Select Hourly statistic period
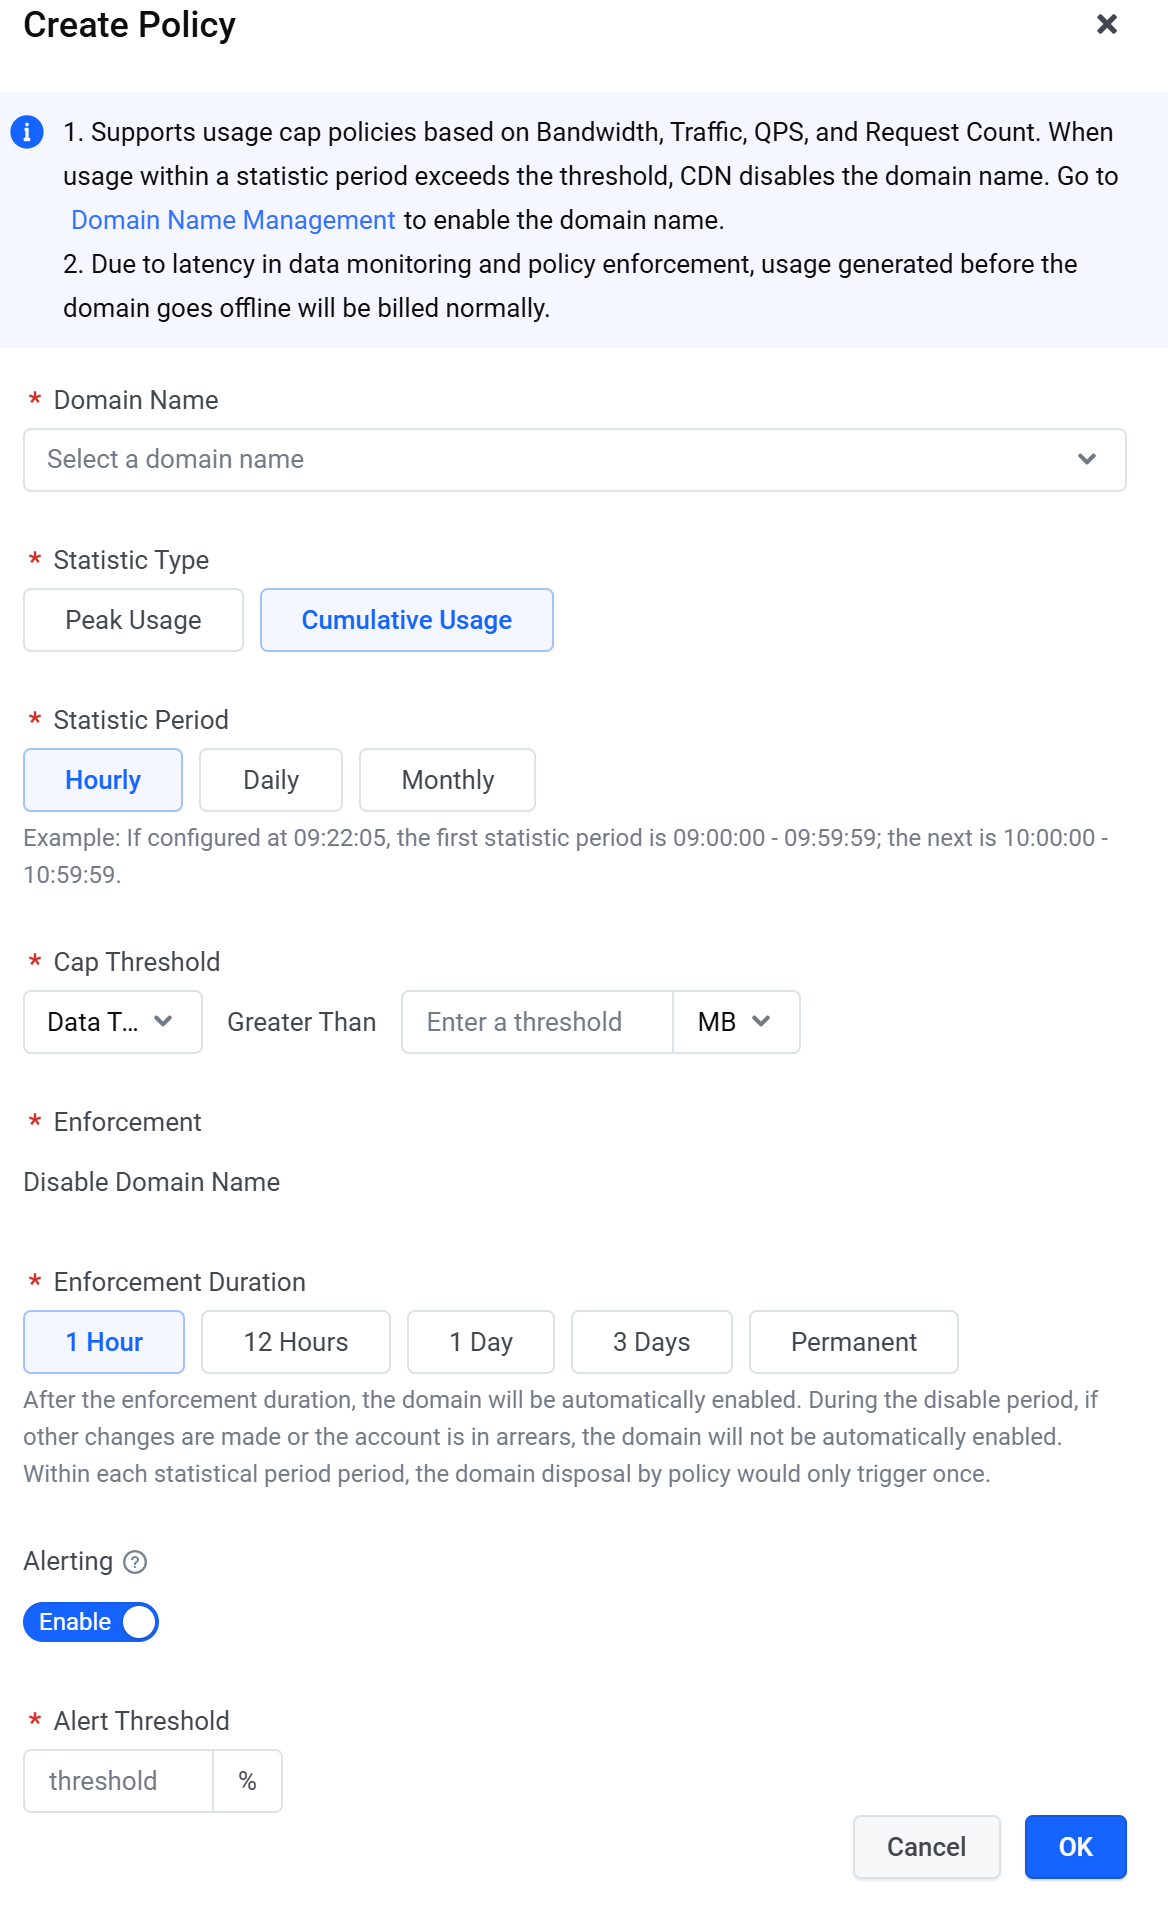 [103, 780]
